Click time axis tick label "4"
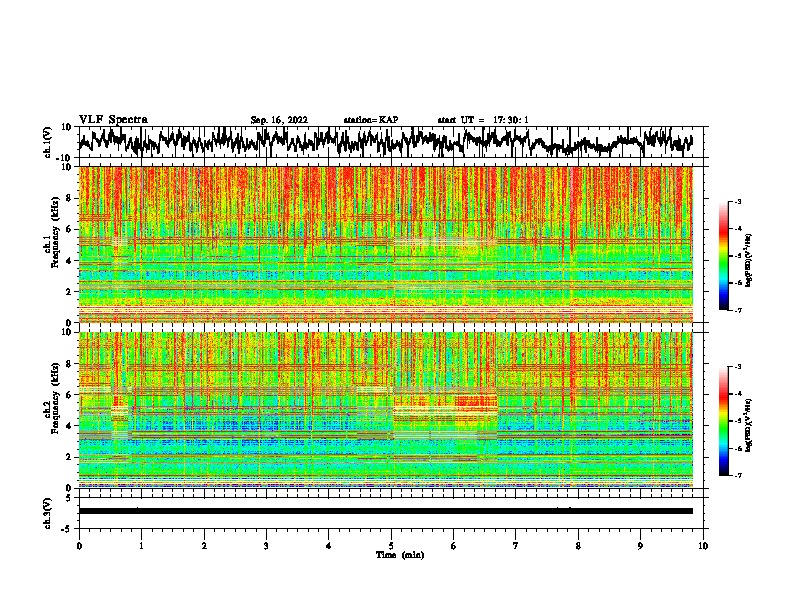Viewport: 792px width, 612px height. 329,546
